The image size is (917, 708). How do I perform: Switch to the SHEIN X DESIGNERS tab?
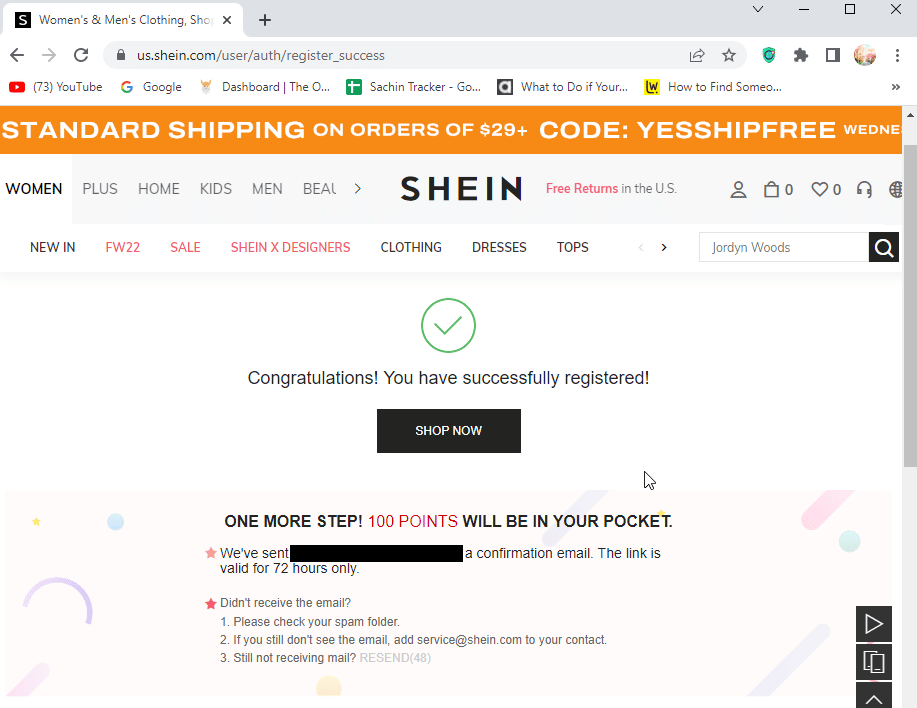coord(290,247)
